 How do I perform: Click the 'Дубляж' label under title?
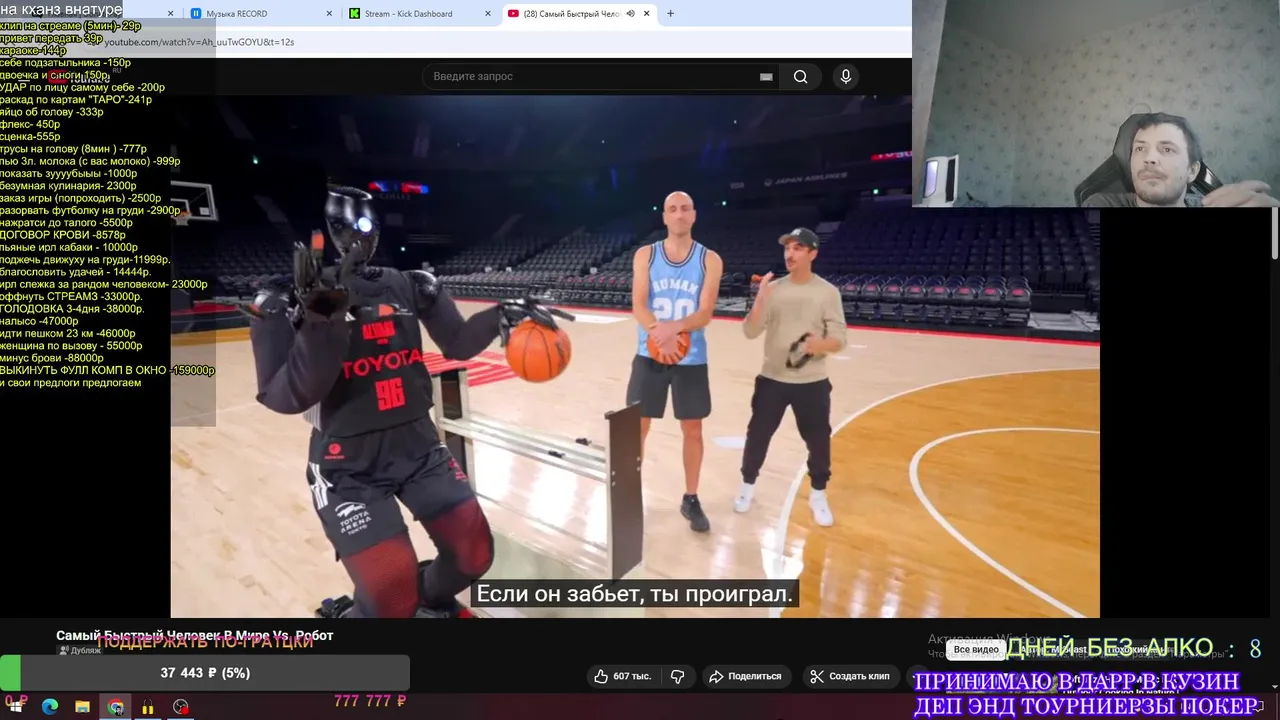(81, 650)
